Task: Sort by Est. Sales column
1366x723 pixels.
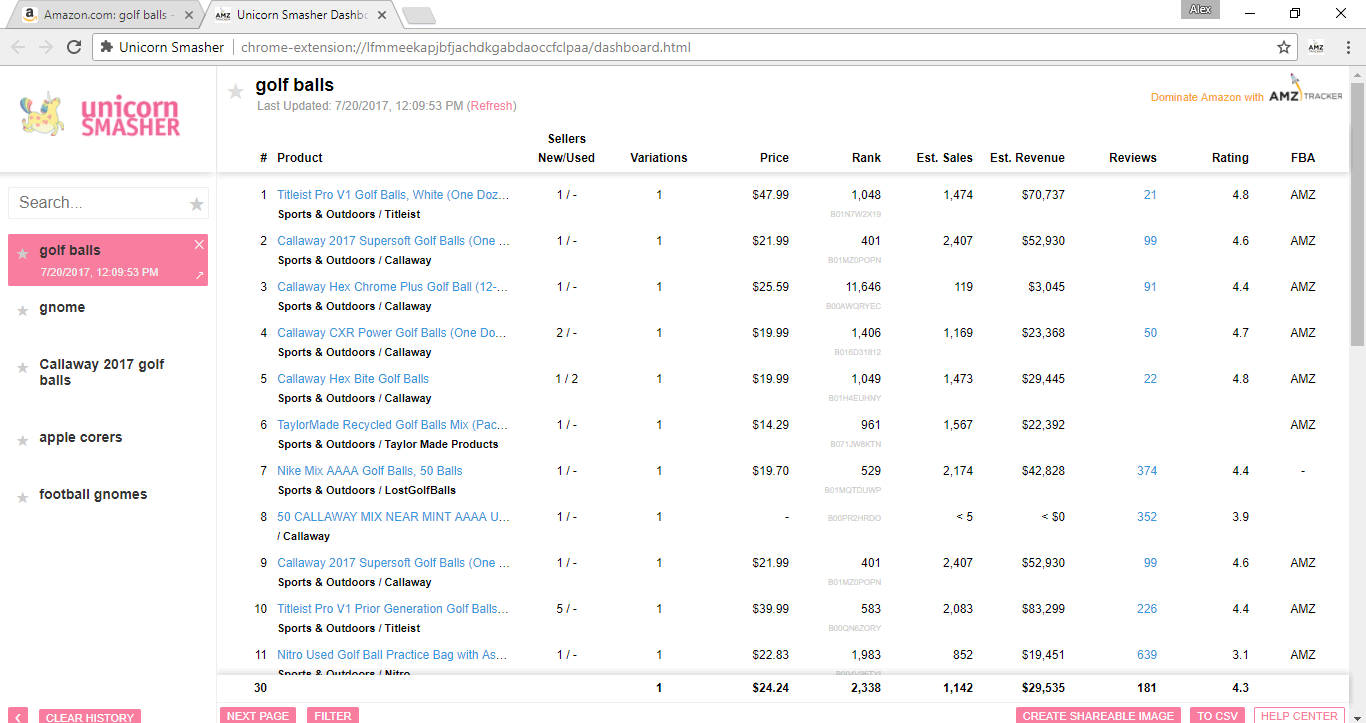Action: pos(944,158)
